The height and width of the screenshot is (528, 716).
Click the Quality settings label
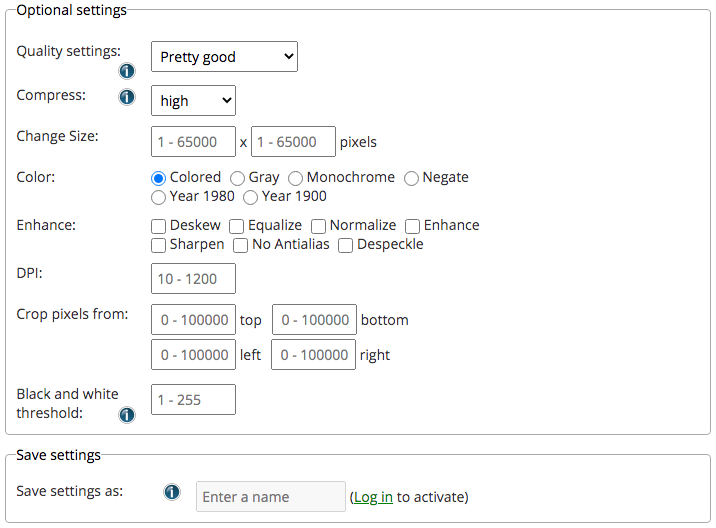click(68, 51)
